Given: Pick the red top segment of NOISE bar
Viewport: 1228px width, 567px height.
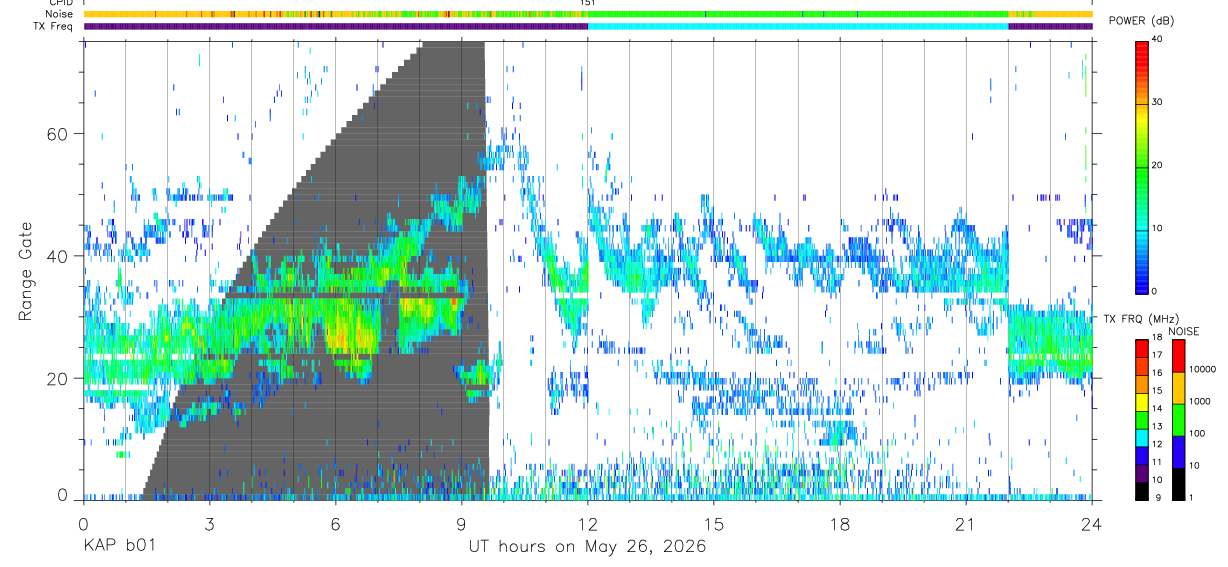Looking at the screenshot, I should (1178, 356).
